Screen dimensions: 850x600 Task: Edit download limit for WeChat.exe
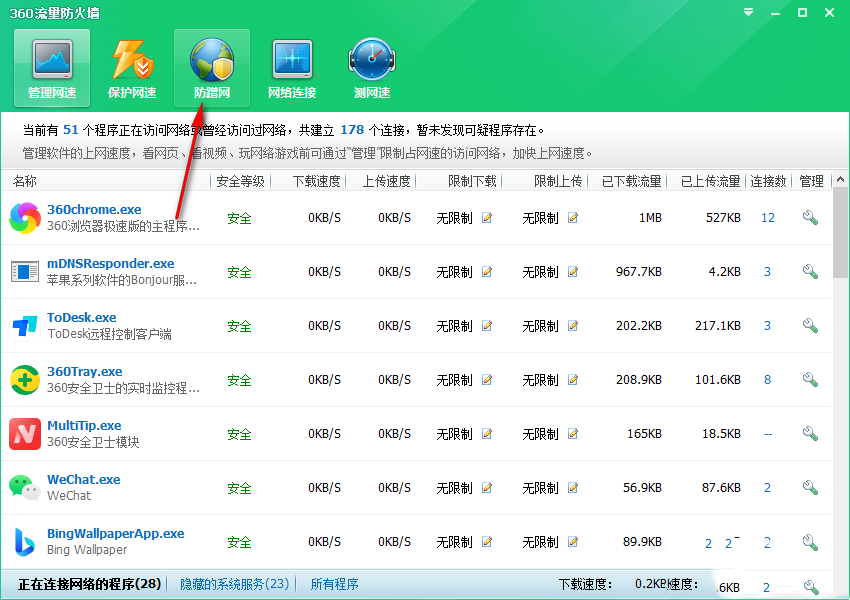(x=487, y=488)
